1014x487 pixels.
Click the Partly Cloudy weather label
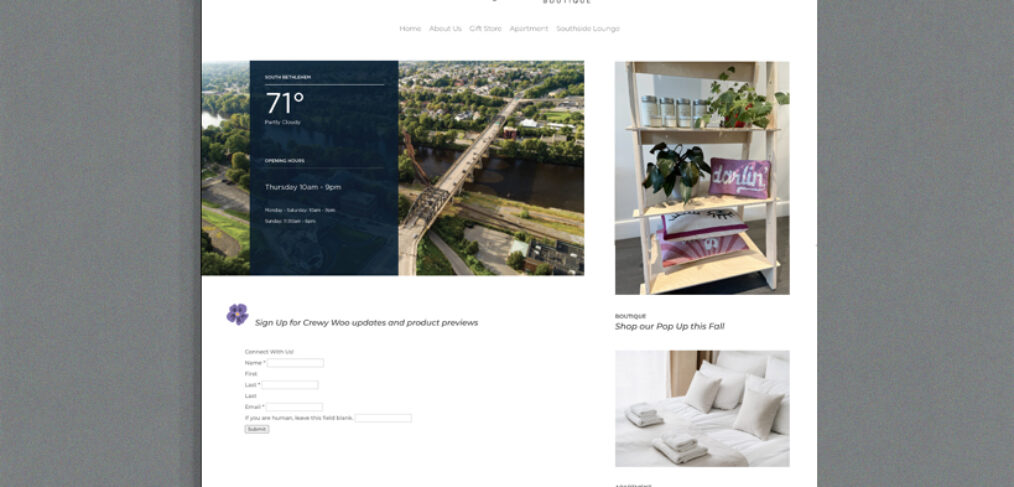pyautogui.click(x=283, y=122)
